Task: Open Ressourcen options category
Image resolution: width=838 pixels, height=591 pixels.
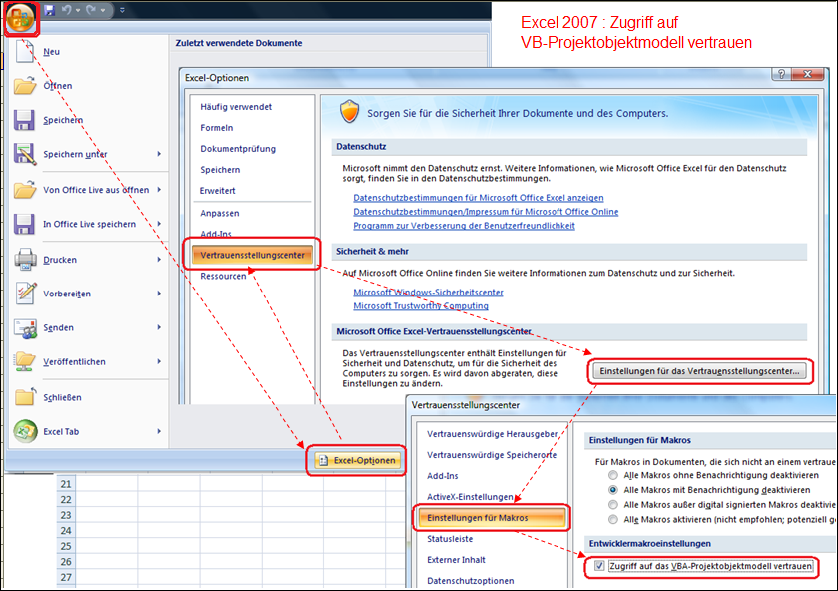Action: pyautogui.click(x=223, y=276)
